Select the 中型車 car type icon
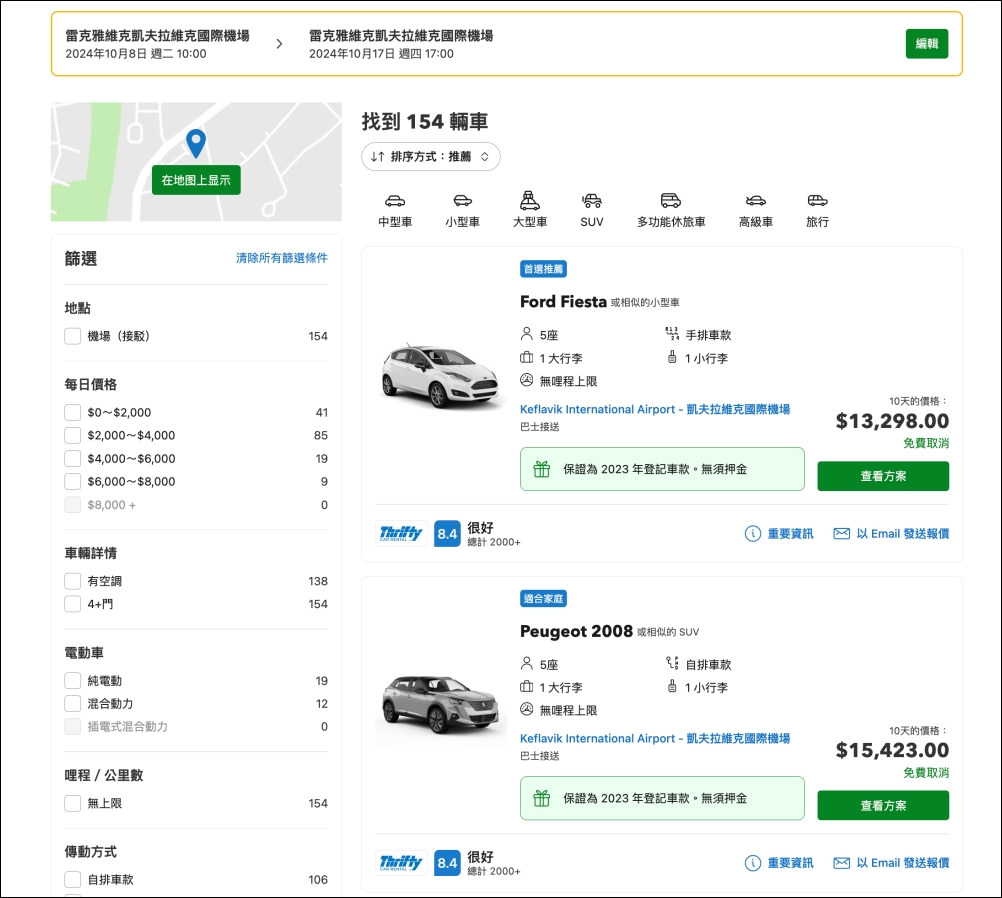This screenshot has width=1002, height=898. [x=395, y=201]
